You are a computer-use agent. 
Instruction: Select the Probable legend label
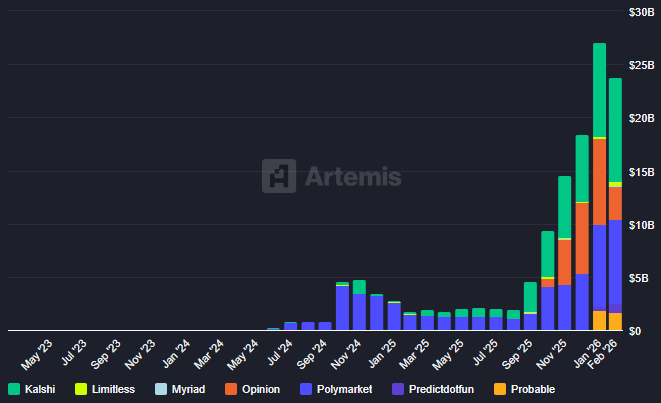[x=533, y=389]
